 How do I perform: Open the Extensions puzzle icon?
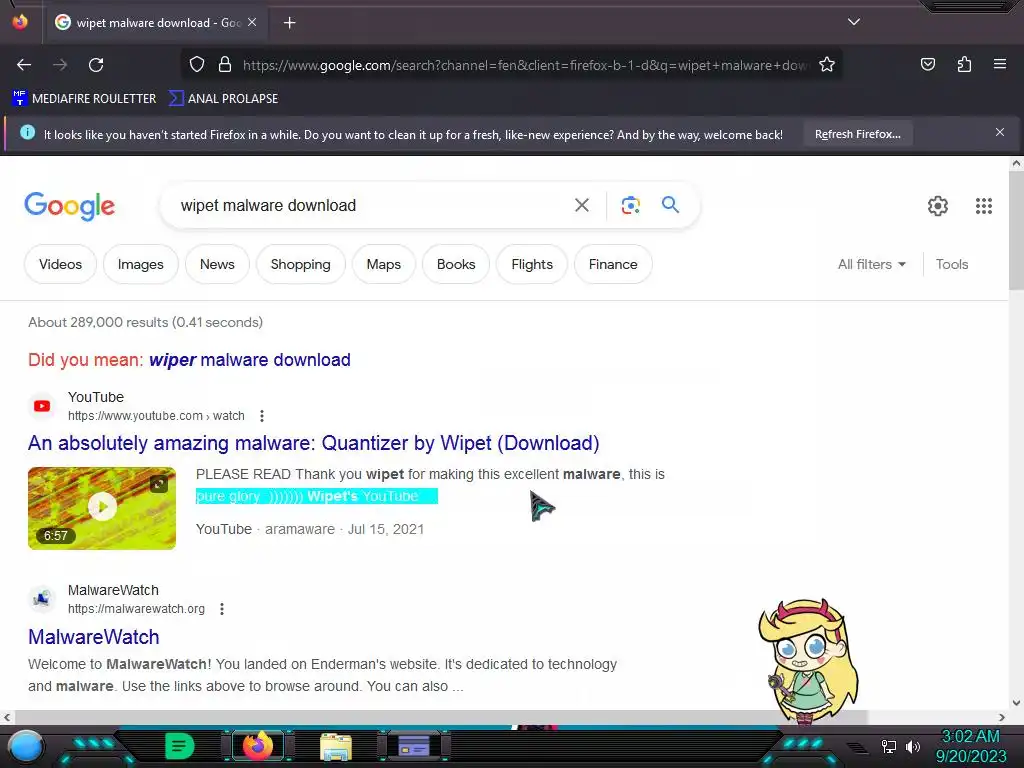tap(964, 64)
